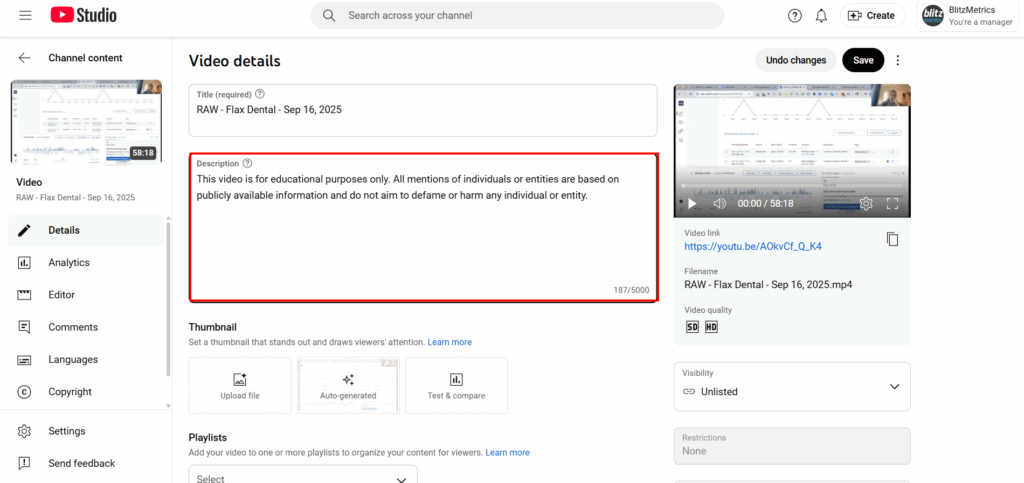
Task: Open Comments in the sidebar
Action: pyautogui.click(x=73, y=327)
